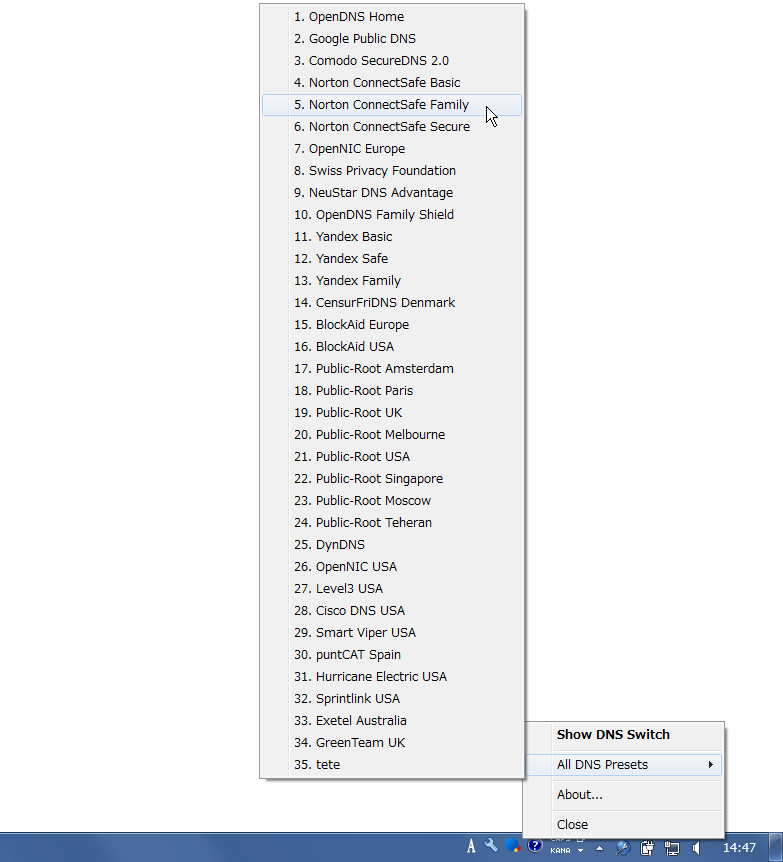Open the About... dialog
The height and width of the screenshot is (862, 783).
[624, 795]
